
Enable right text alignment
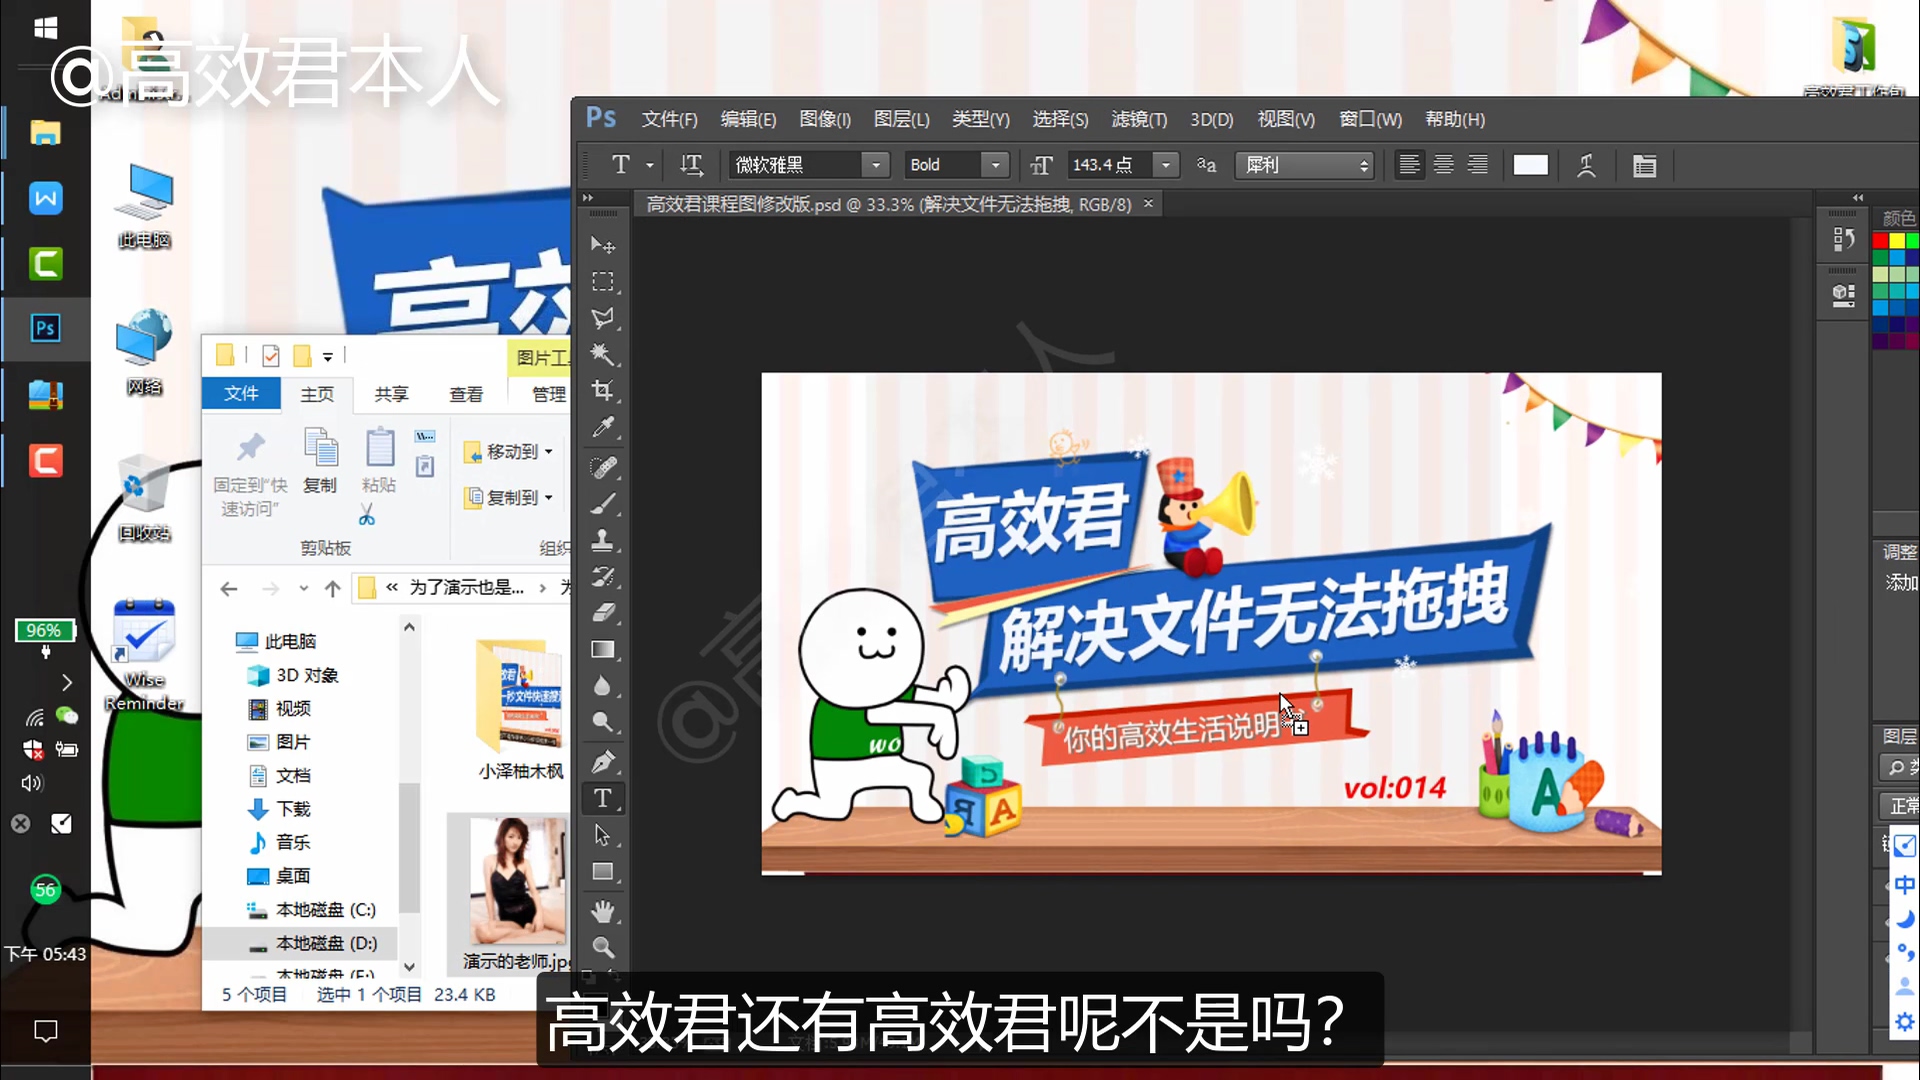click(1478, 165)
